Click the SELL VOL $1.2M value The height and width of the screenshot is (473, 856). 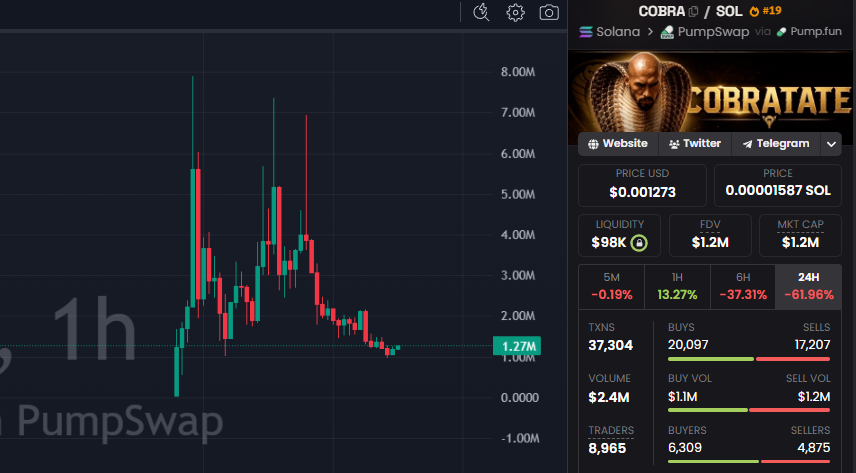point(814,397)
